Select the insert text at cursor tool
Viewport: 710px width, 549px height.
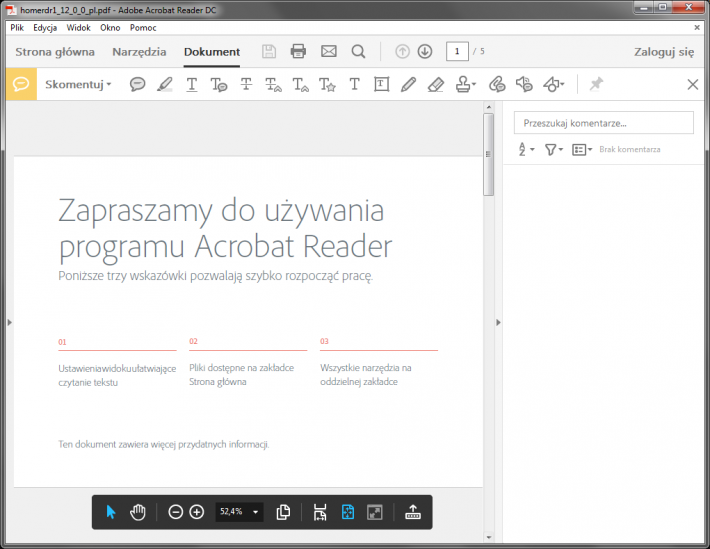300,85
